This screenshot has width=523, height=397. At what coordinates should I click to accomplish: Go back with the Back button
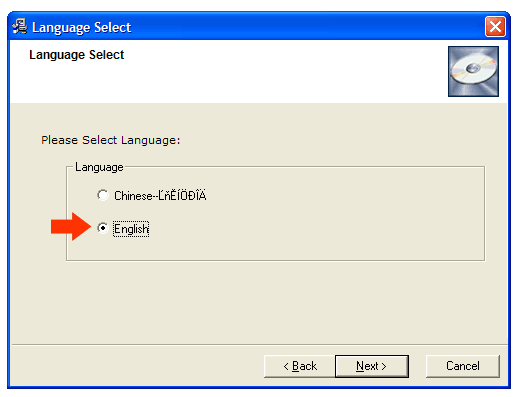pos(300,366)
